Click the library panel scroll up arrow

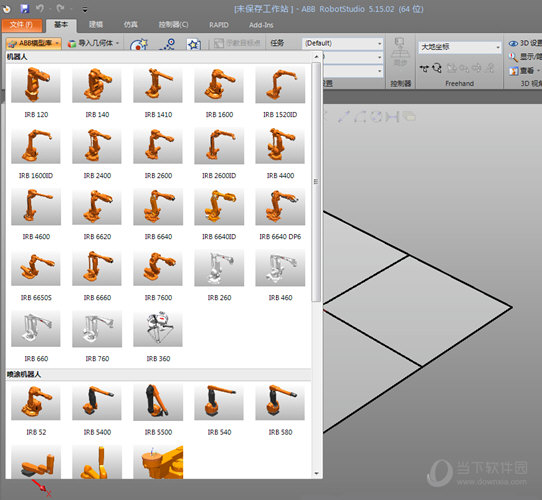point(316,56)
